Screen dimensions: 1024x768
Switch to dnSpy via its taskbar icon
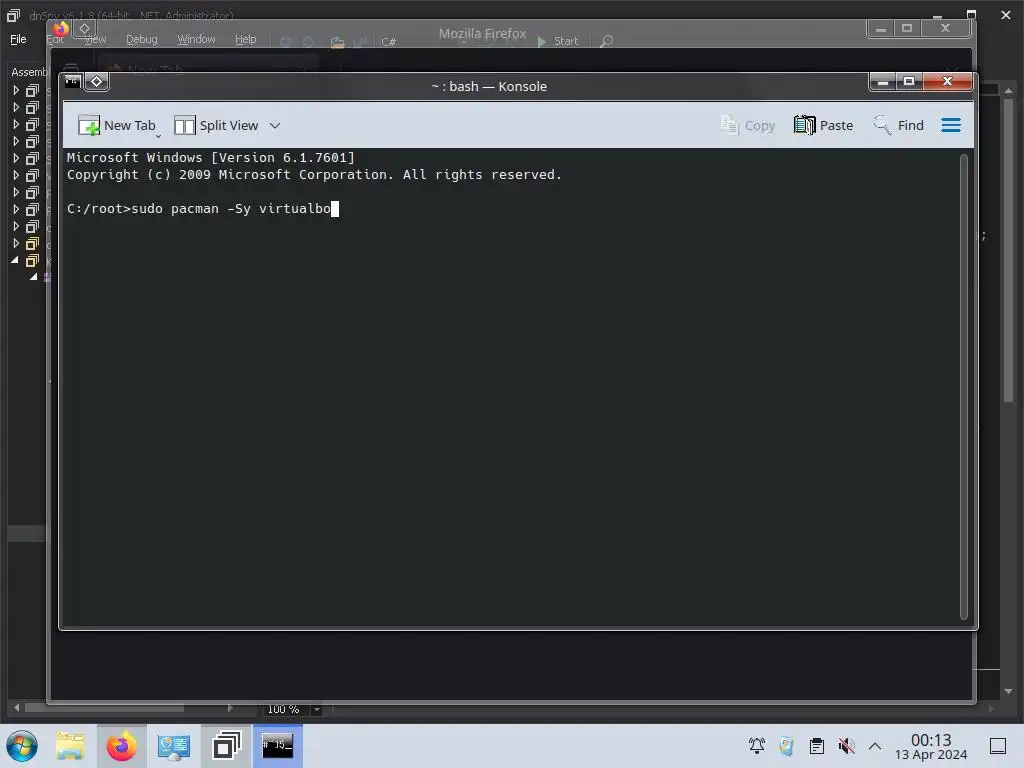click(226, 746)
